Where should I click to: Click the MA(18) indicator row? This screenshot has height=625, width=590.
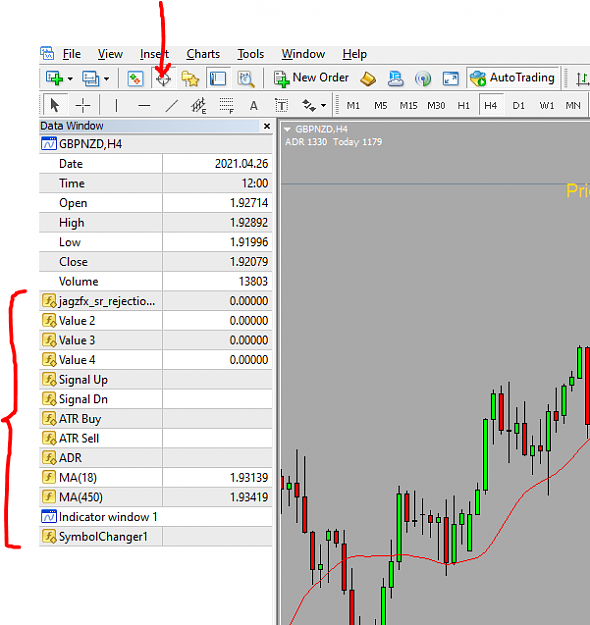click(156, 478)
